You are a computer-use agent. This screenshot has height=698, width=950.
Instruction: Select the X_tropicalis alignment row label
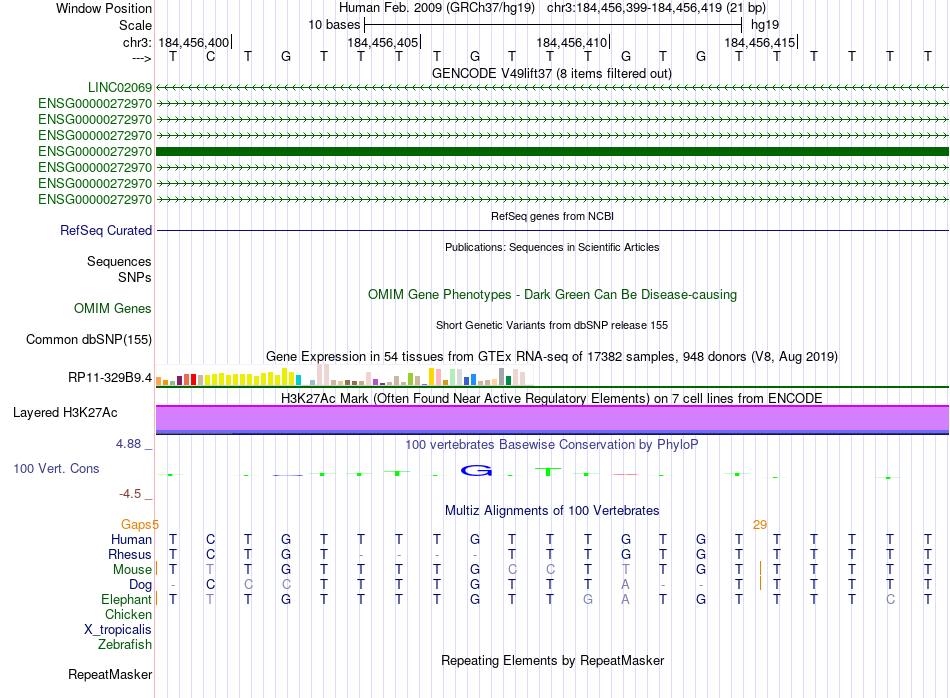[x=118, y=630]
